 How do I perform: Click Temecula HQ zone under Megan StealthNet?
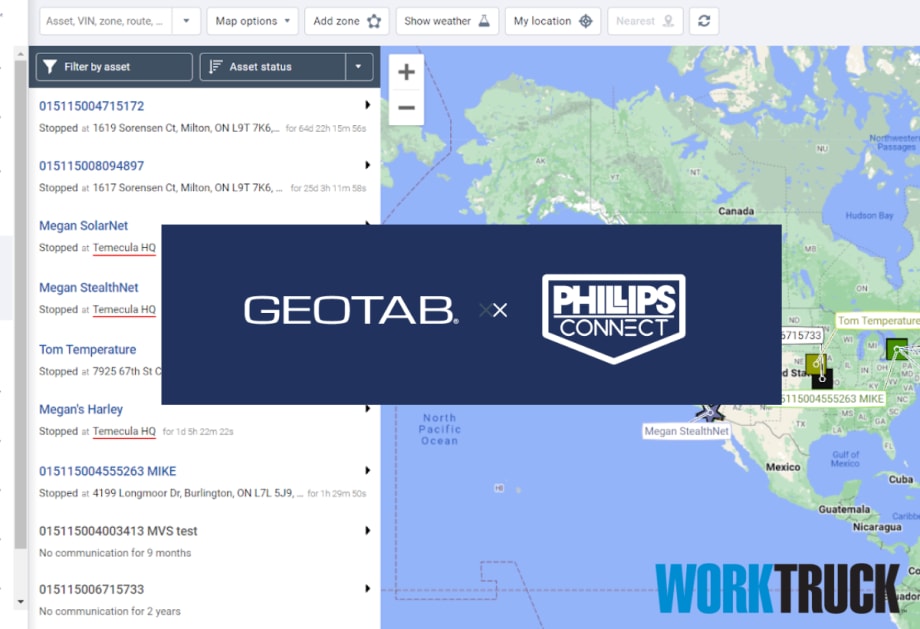[124, 309]
